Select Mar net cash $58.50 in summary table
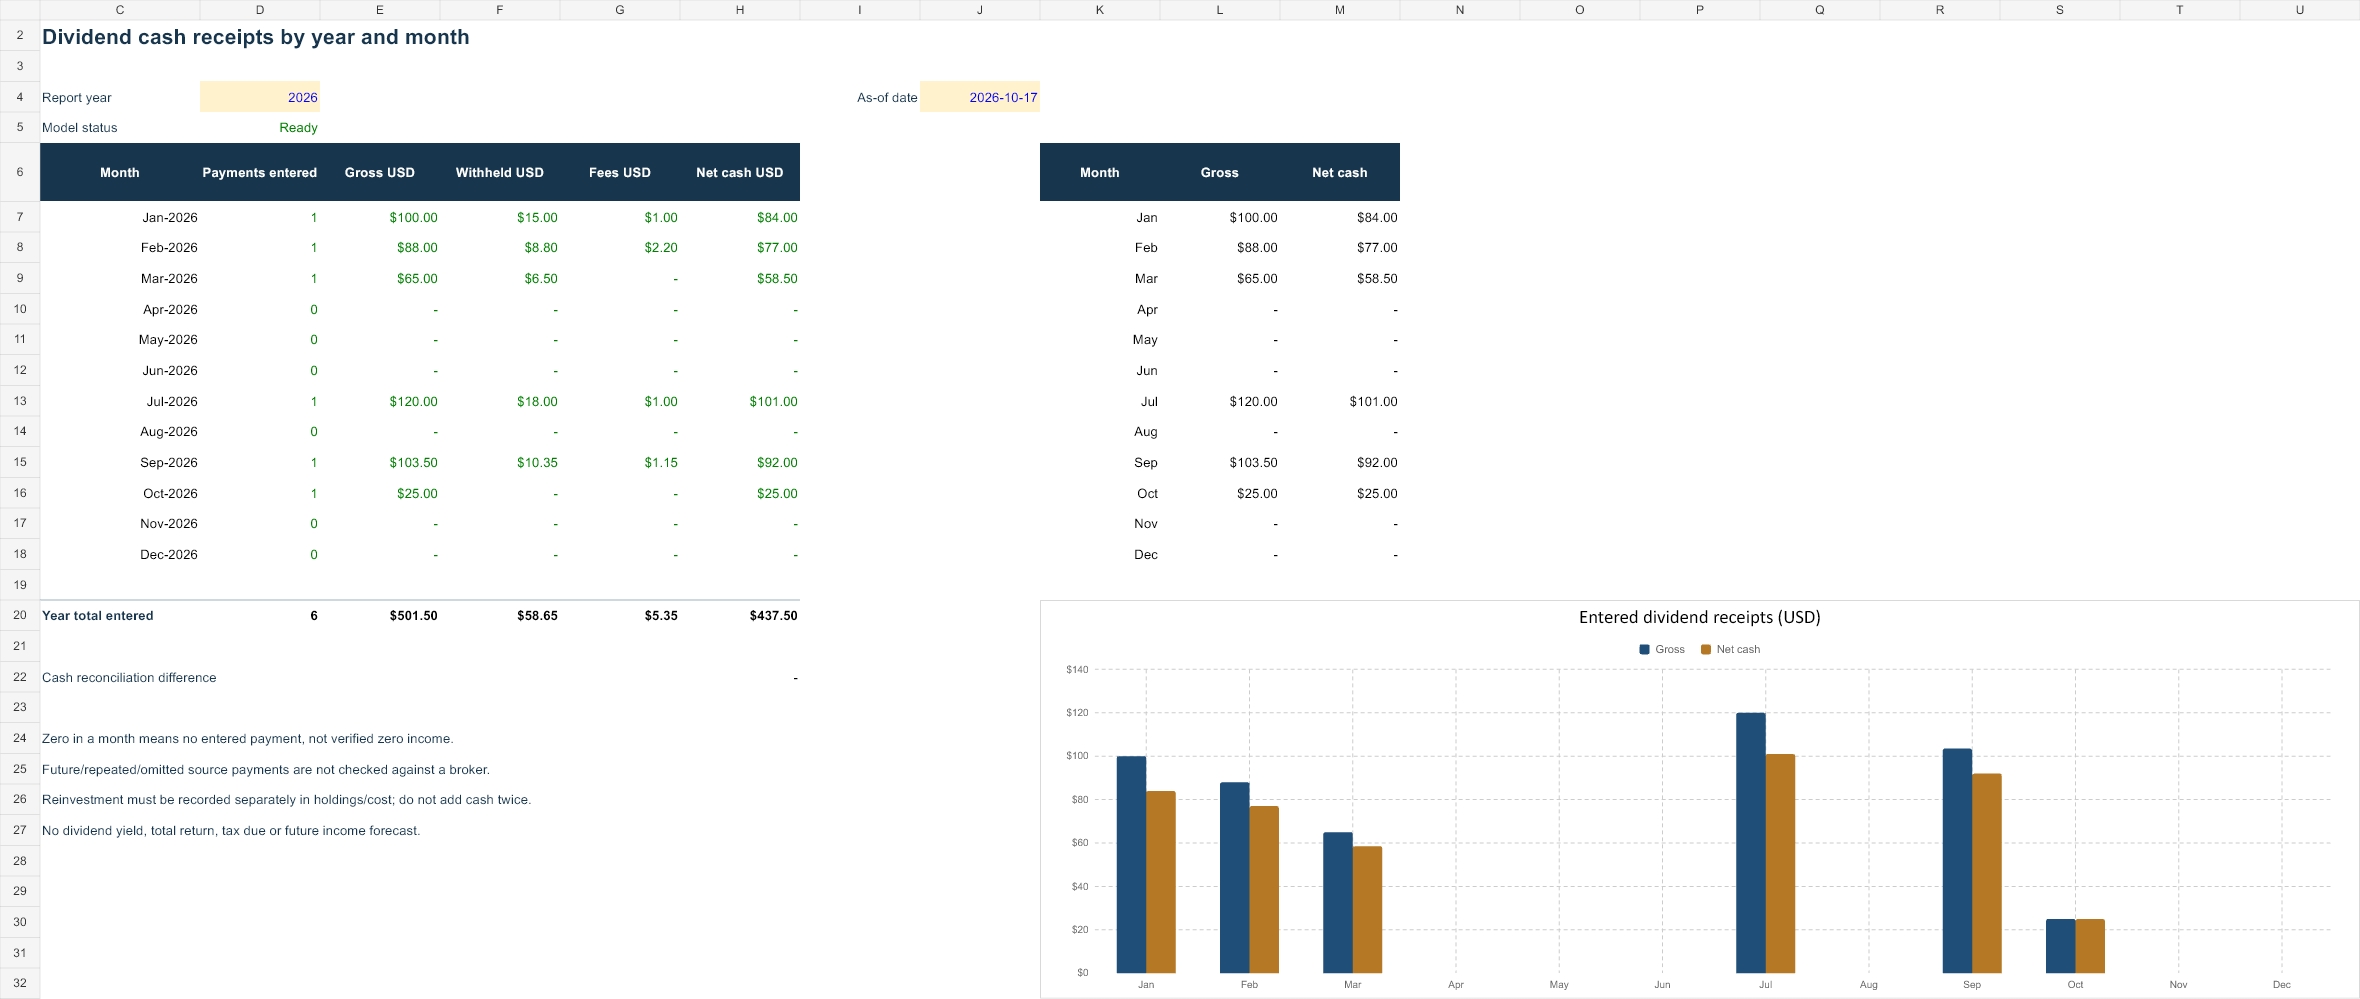The height and width of the screenshot is (999, 2360). 1340,279
